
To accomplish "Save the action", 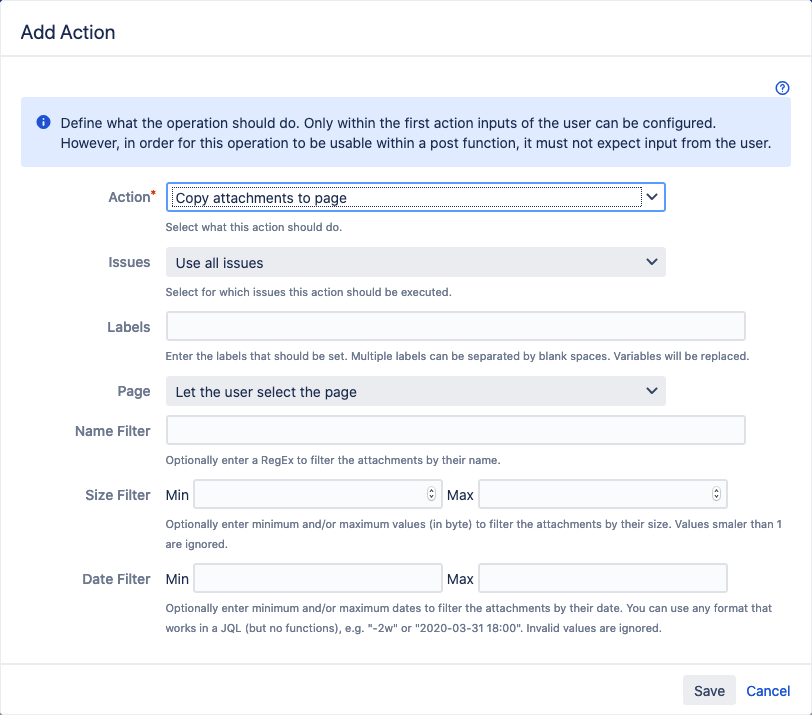I will (x=709, y=690).
